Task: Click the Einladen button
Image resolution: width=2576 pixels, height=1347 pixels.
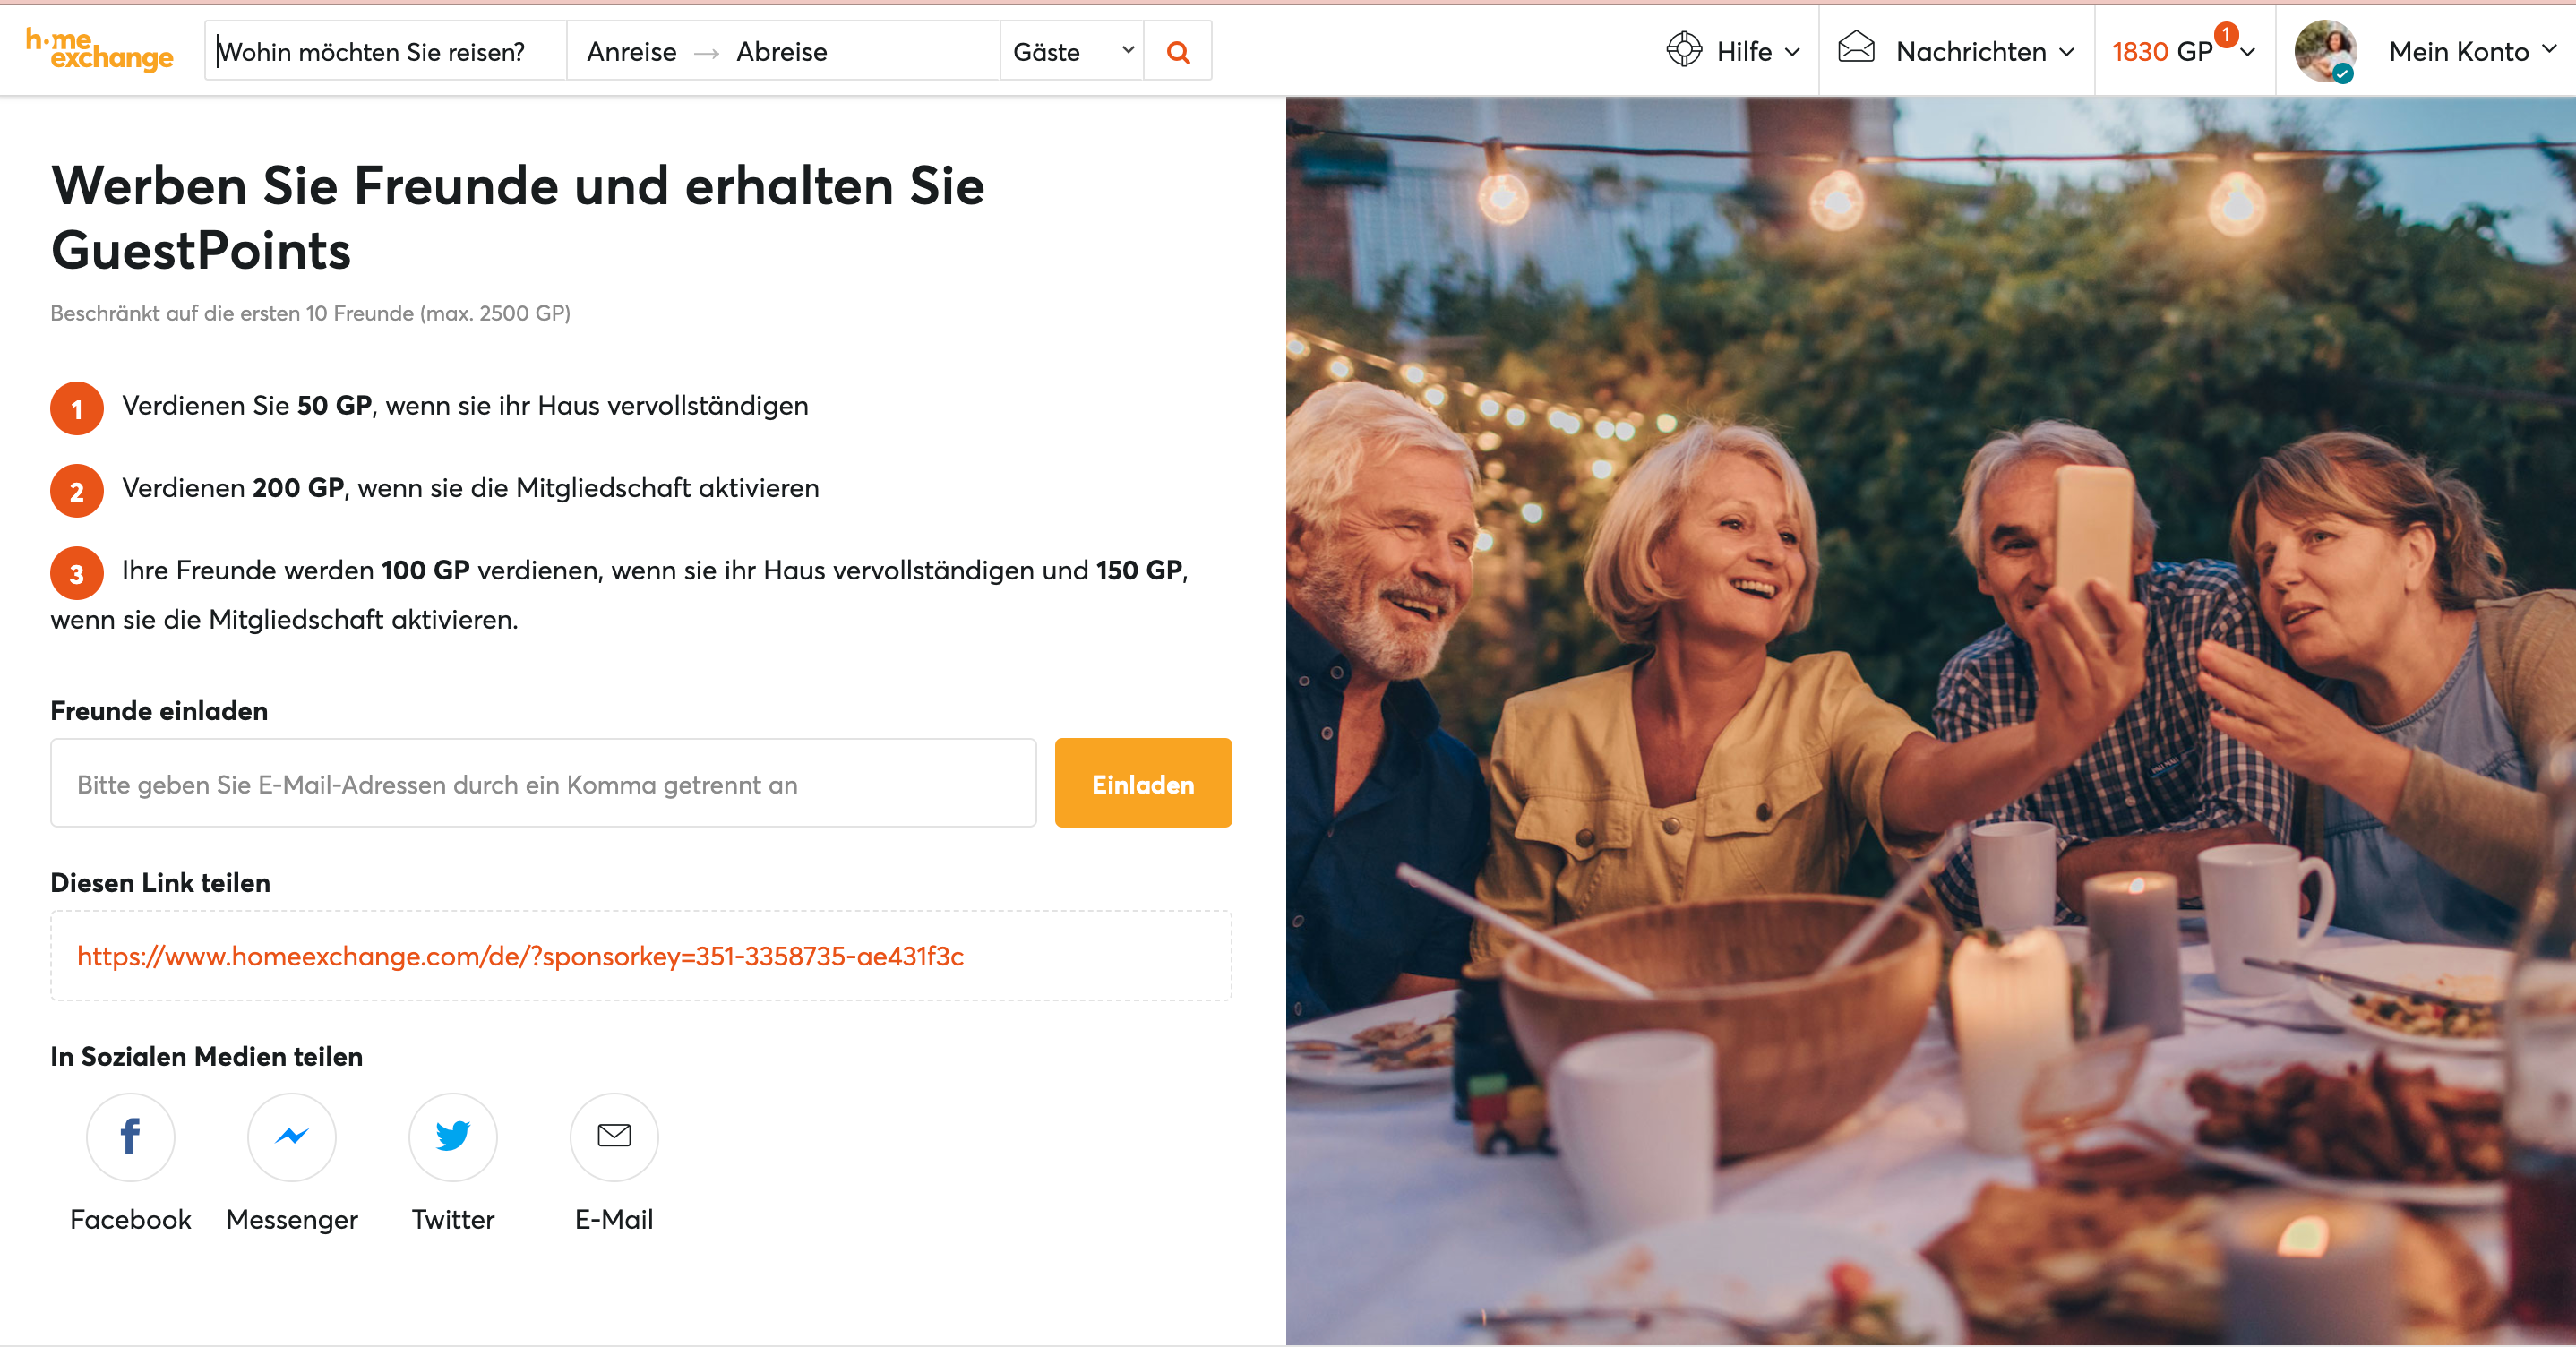Action: click(1142, 783)
